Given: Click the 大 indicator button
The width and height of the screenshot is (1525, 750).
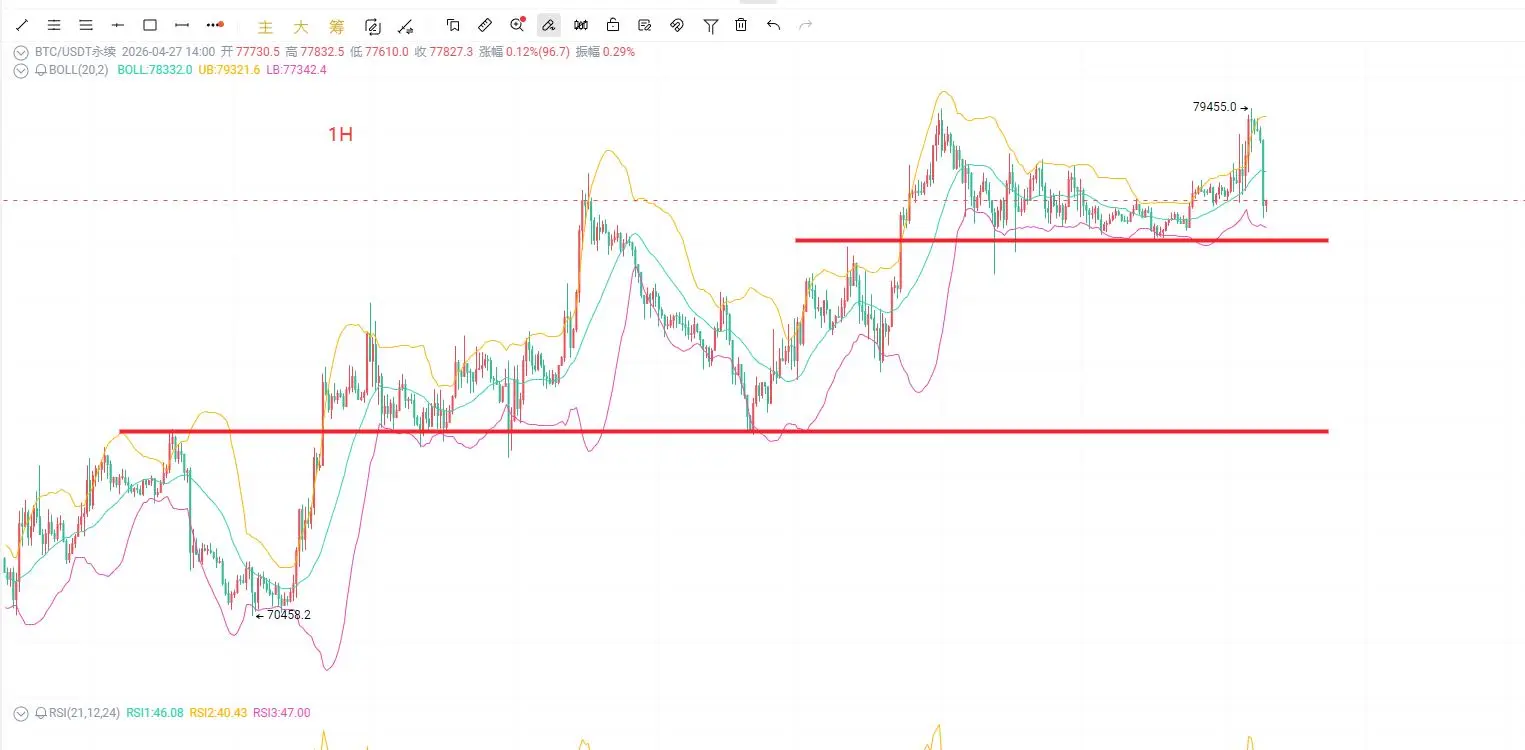Looking at the screenshot, I should 301,27.
